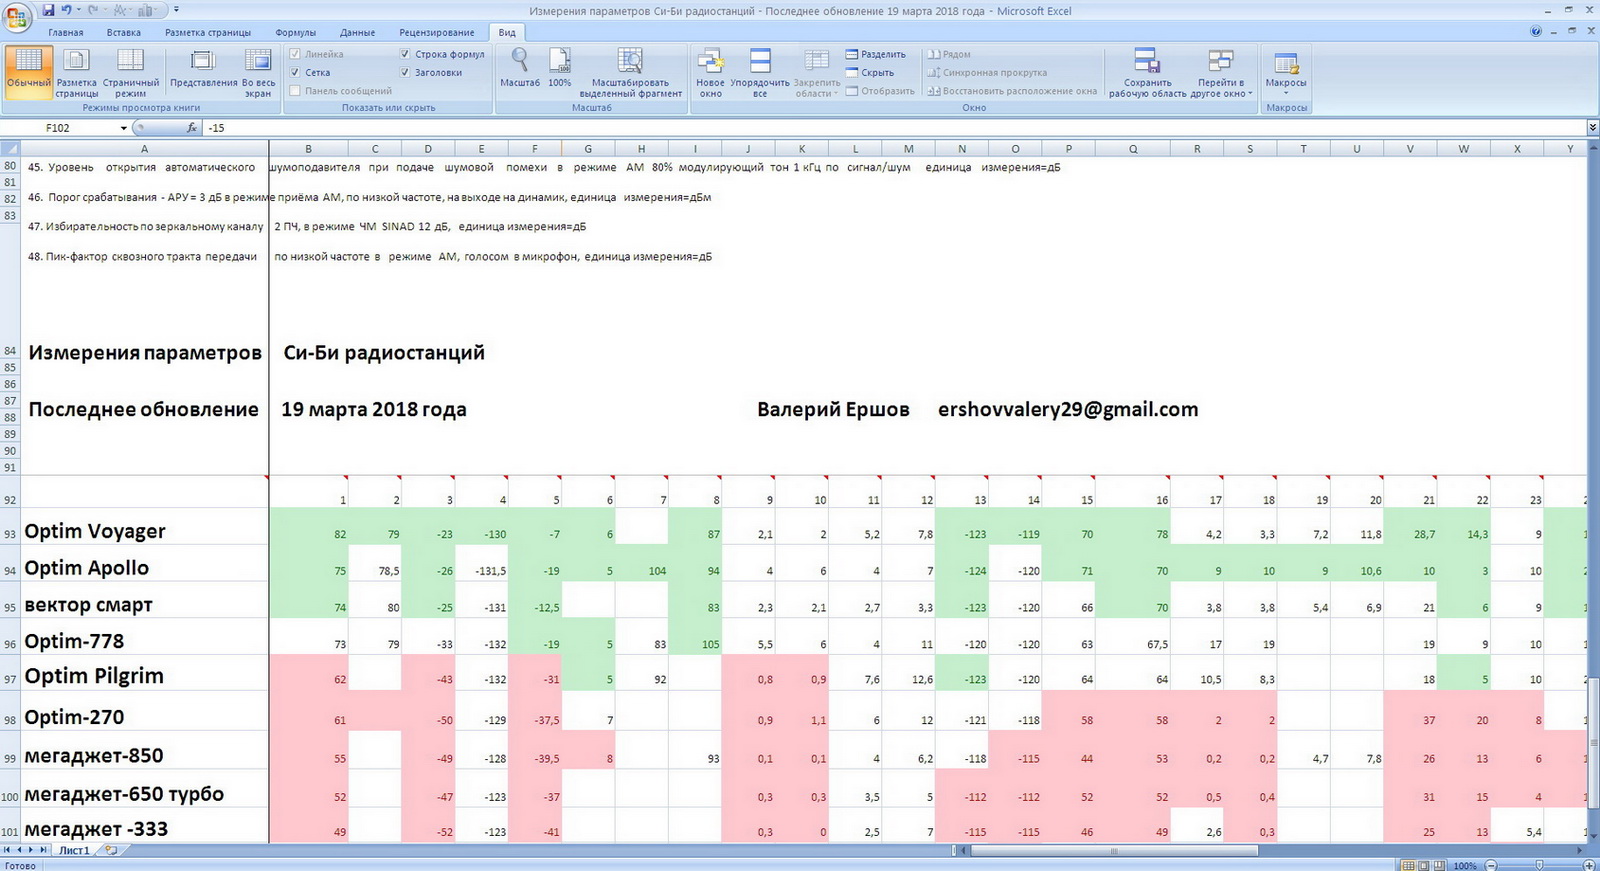Open the Масштаб zoom dialog
Image resolution: width=1600 pixels, height=871 pixels.
[520, 68]
